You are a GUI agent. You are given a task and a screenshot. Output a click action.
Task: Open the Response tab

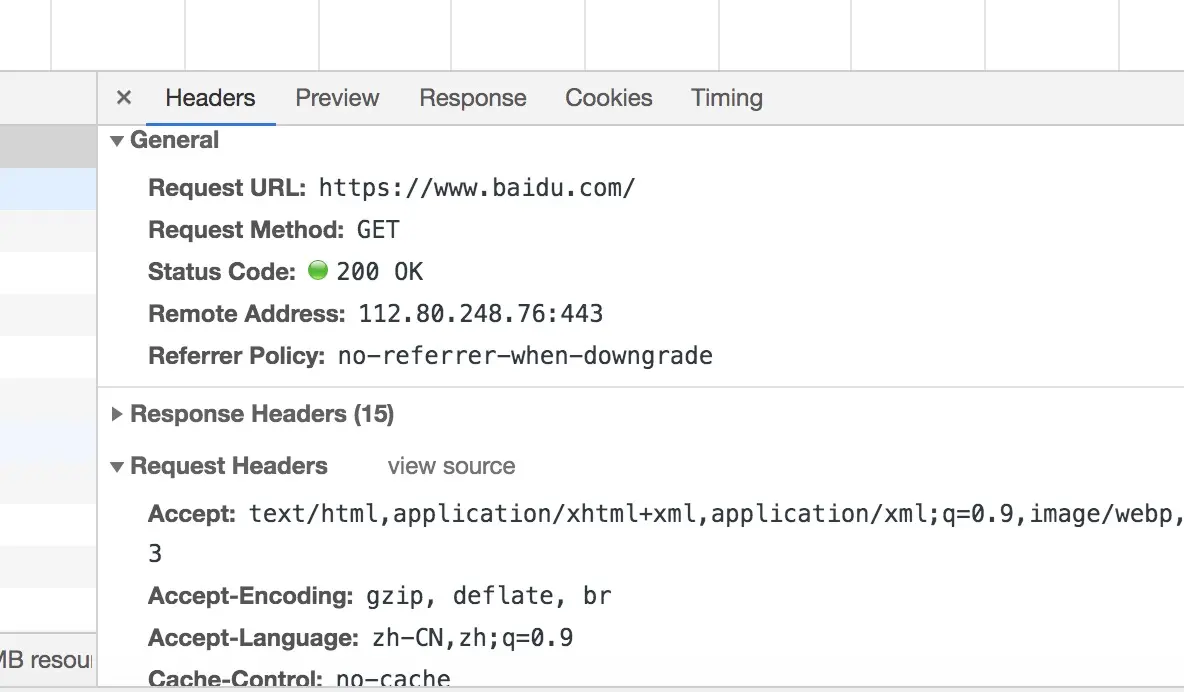coord(472,98)
